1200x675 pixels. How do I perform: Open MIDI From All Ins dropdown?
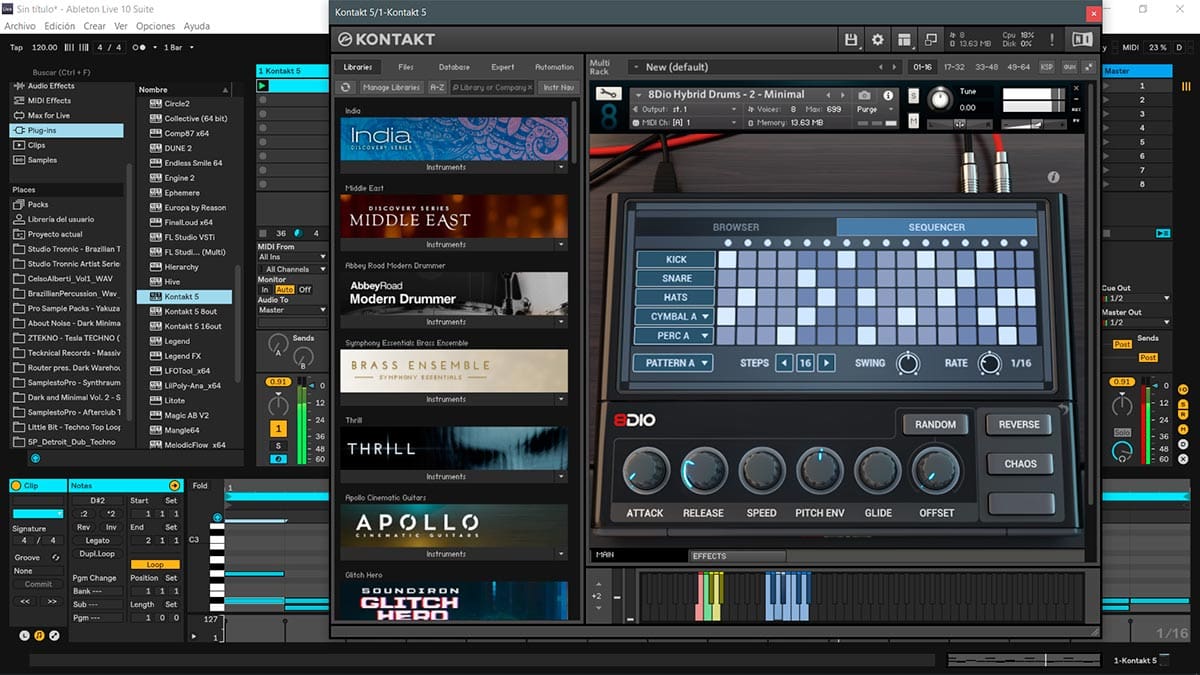click(293, 257)
